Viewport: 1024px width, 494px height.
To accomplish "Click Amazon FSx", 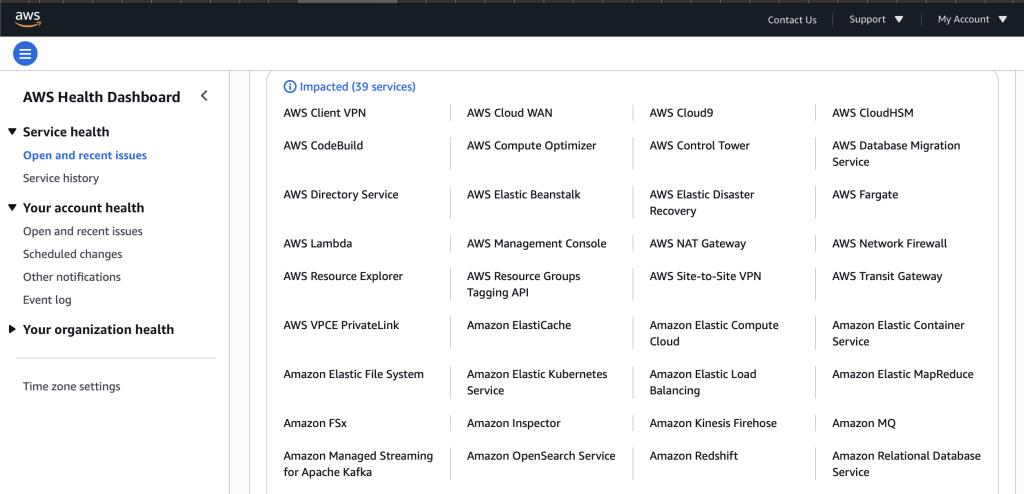I will [315, 423].
